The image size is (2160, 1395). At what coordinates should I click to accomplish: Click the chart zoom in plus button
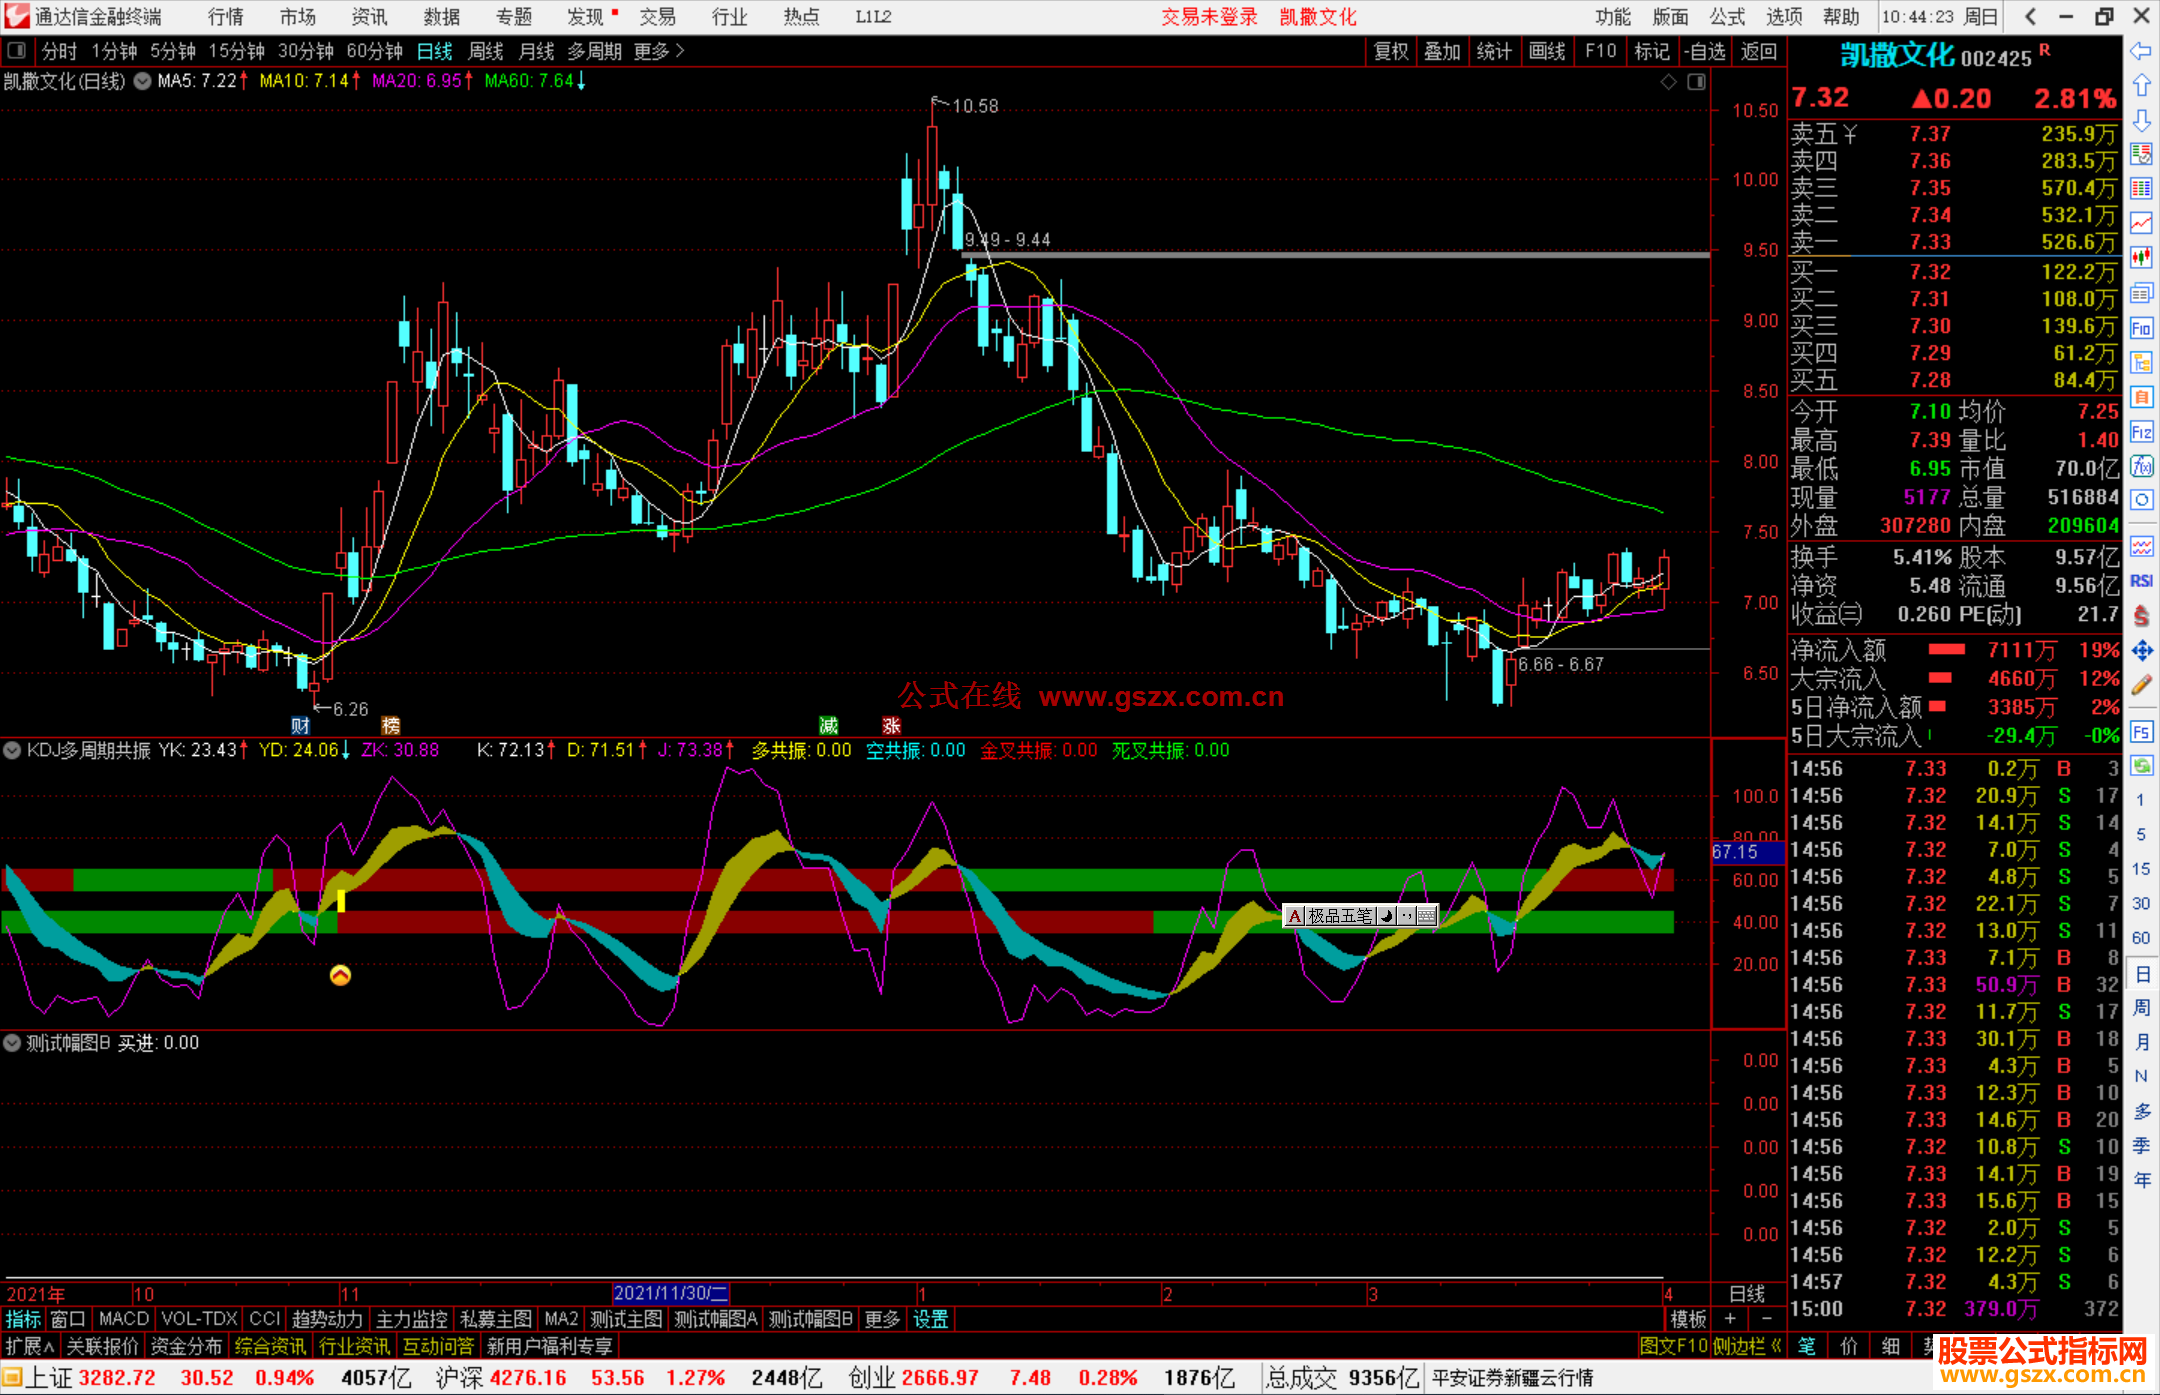point(1730,1319)
